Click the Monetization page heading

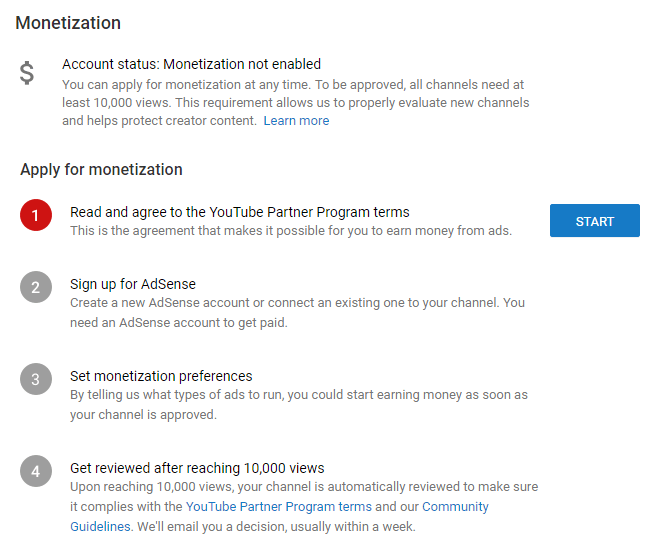tap(68, 22)
